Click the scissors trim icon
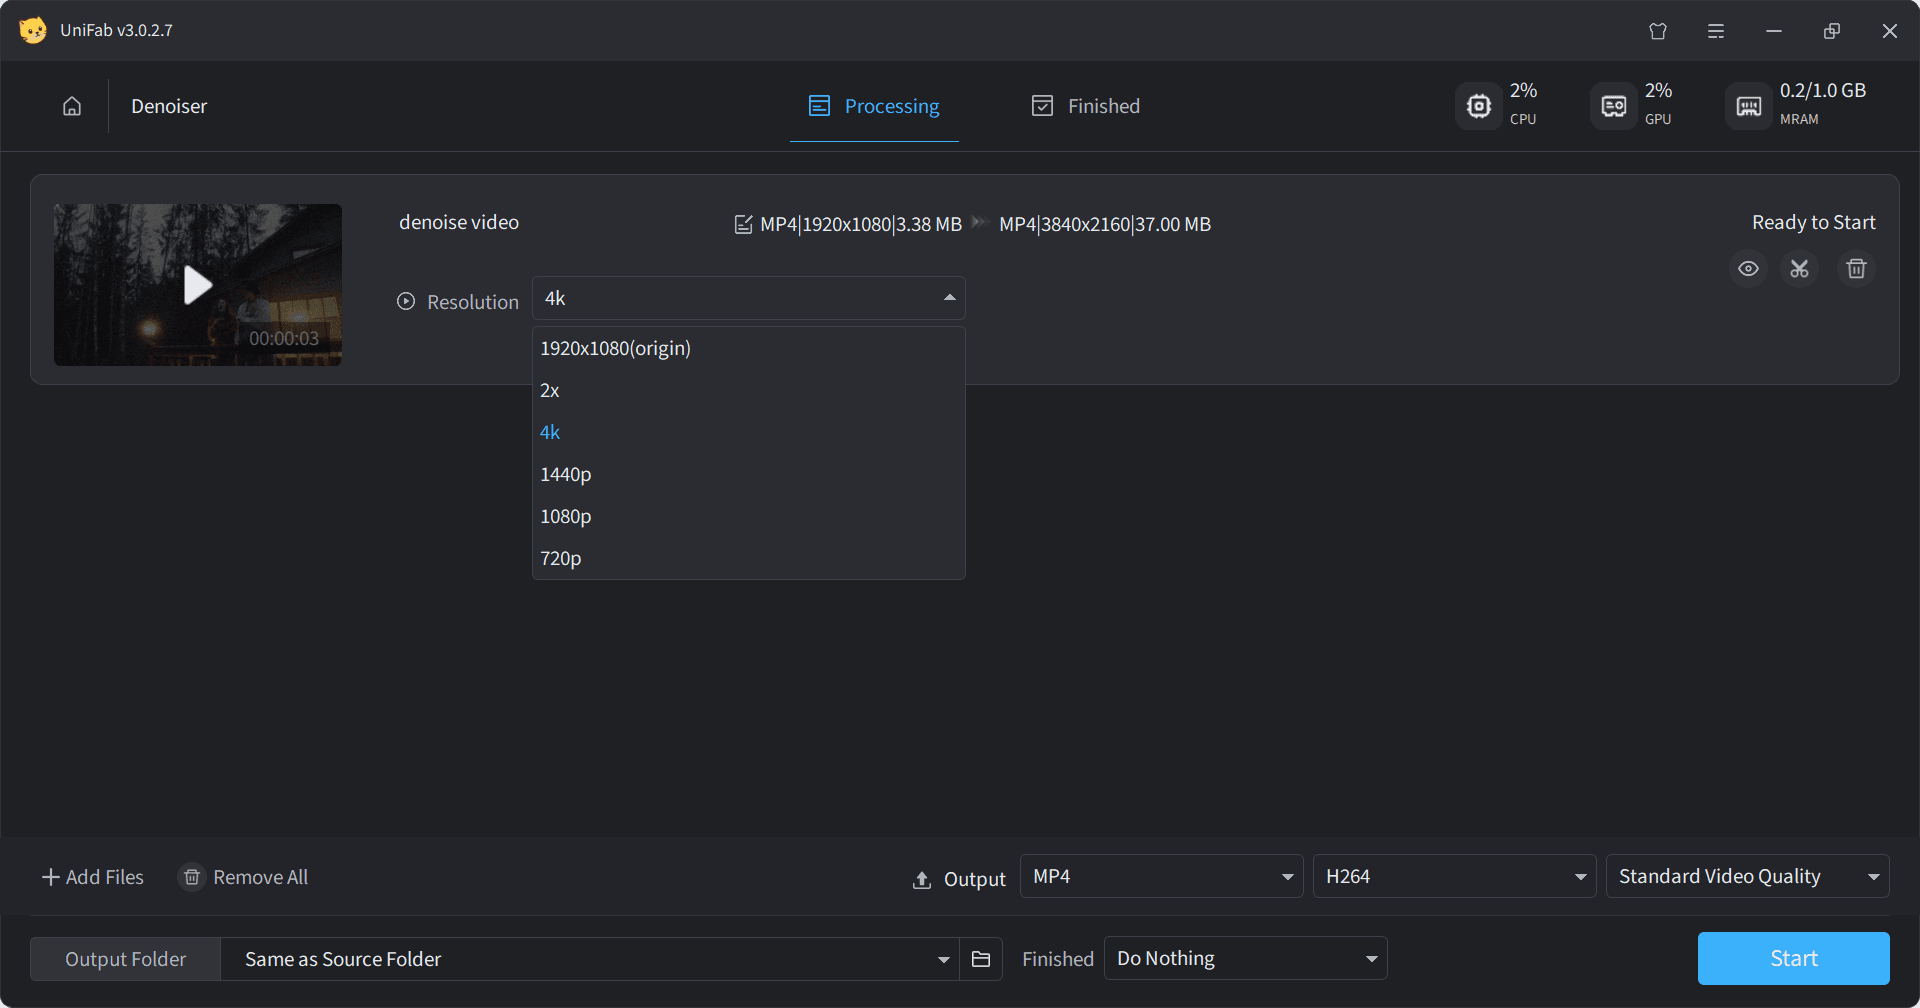This screenshot has height=1008, width=1920. point(1799,269)
